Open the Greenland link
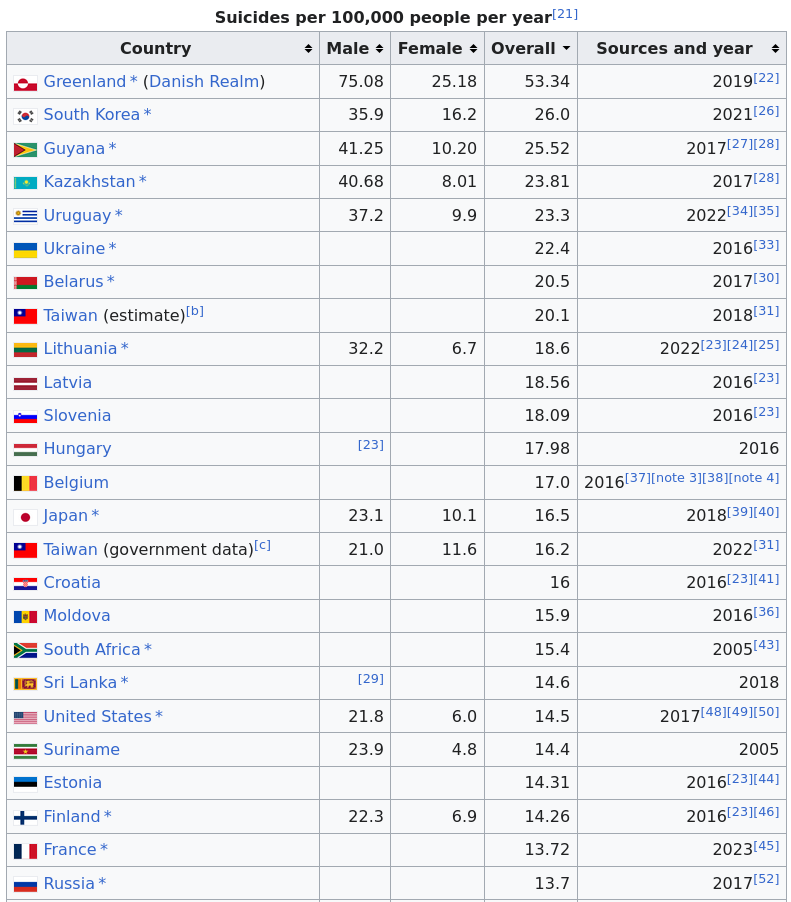Image resolution: width=791 pixels, height=902 pixels. [85, 82]
